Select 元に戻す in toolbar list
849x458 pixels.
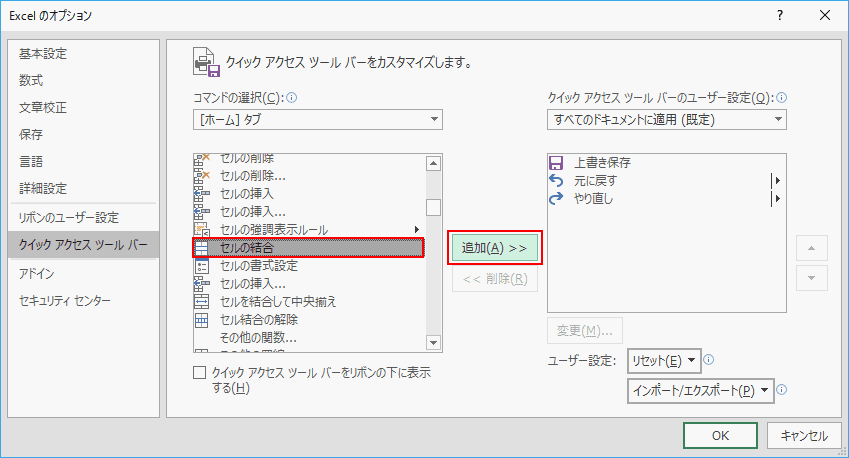click(x=667, y=180)
